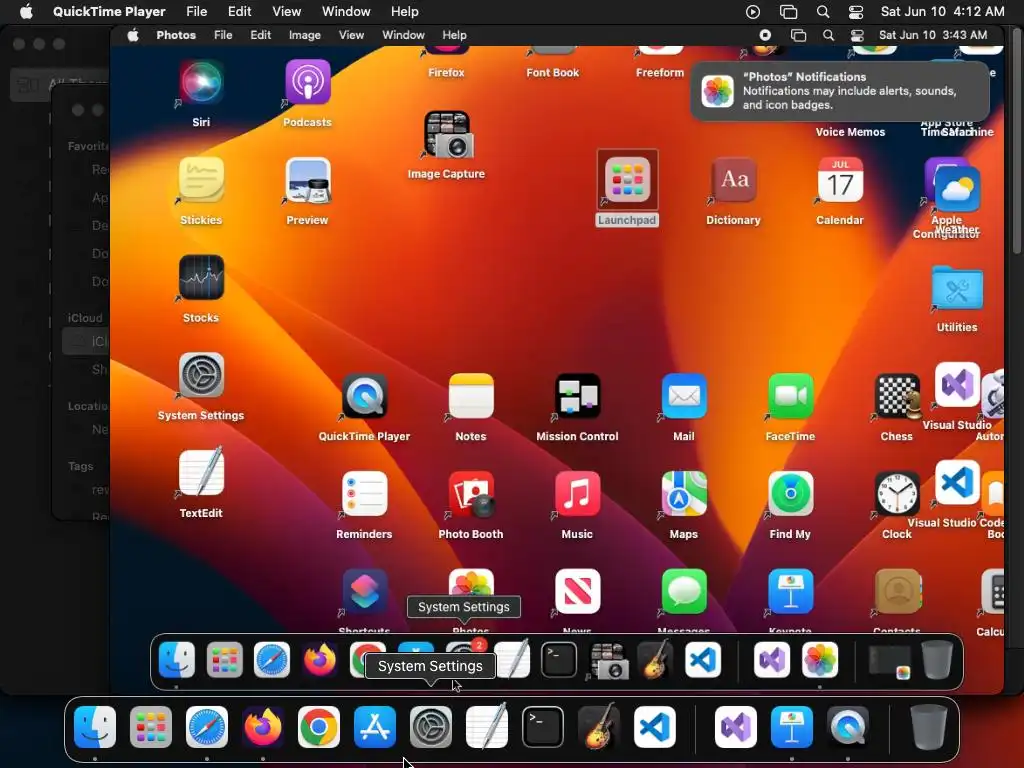Open the Contacts desktop icon

[x=897, y=592]
